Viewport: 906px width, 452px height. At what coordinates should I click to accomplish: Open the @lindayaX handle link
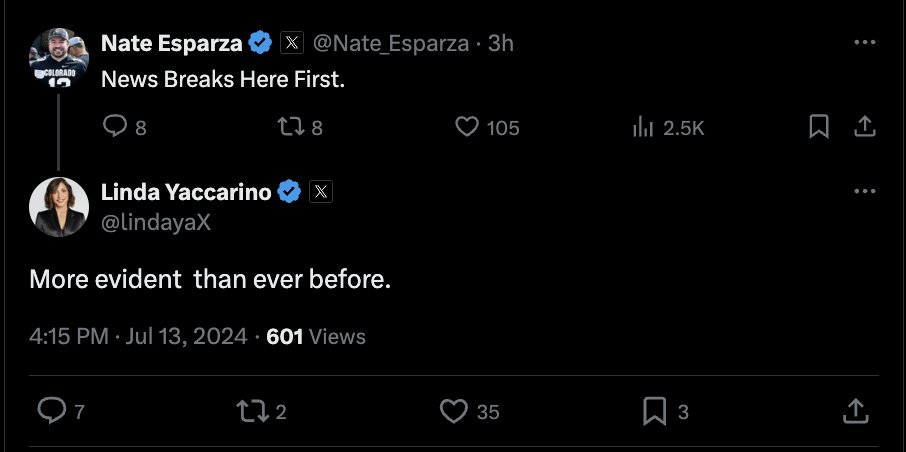coord(156,222)
